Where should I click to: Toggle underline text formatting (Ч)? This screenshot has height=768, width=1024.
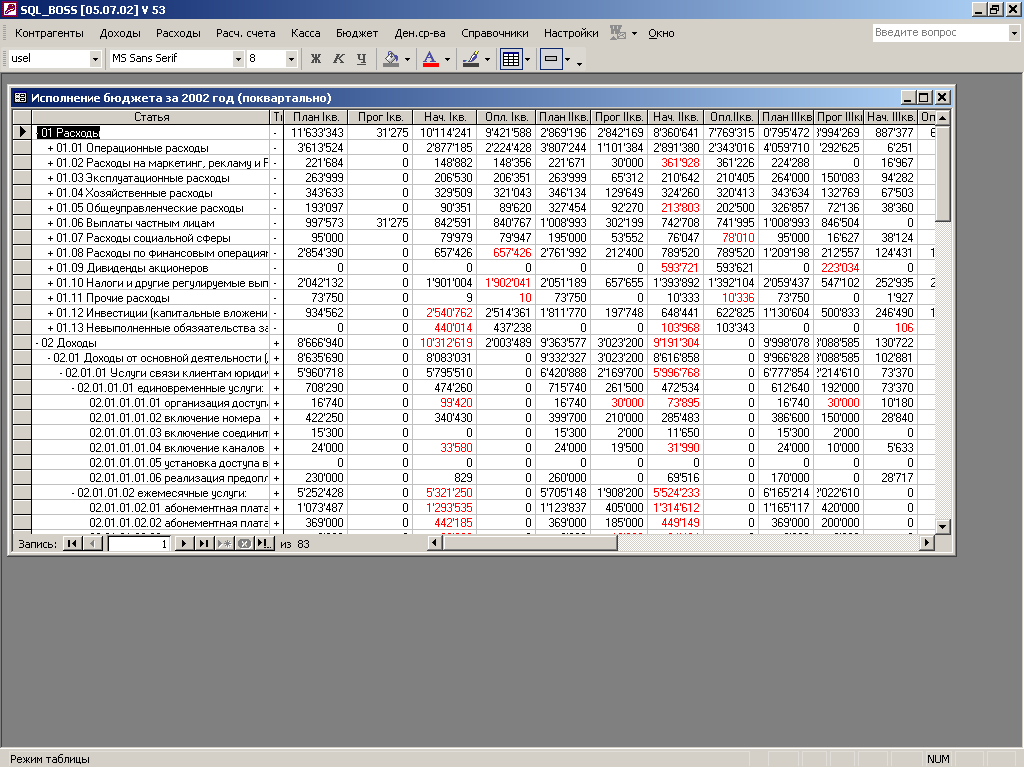pyautogui.click(x=361, y=59)
